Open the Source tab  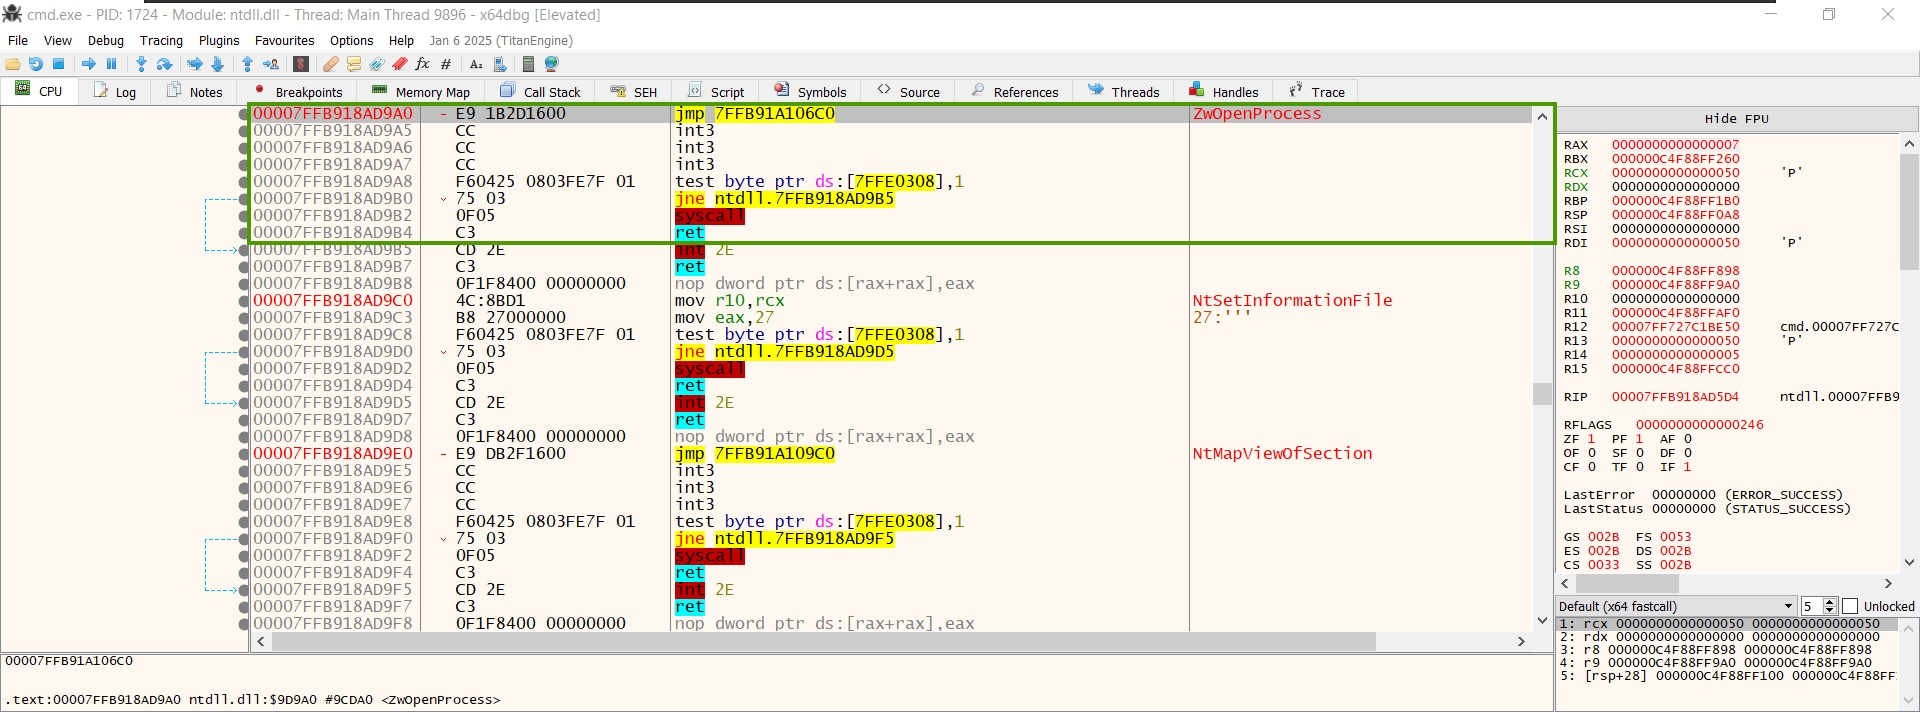908,92
